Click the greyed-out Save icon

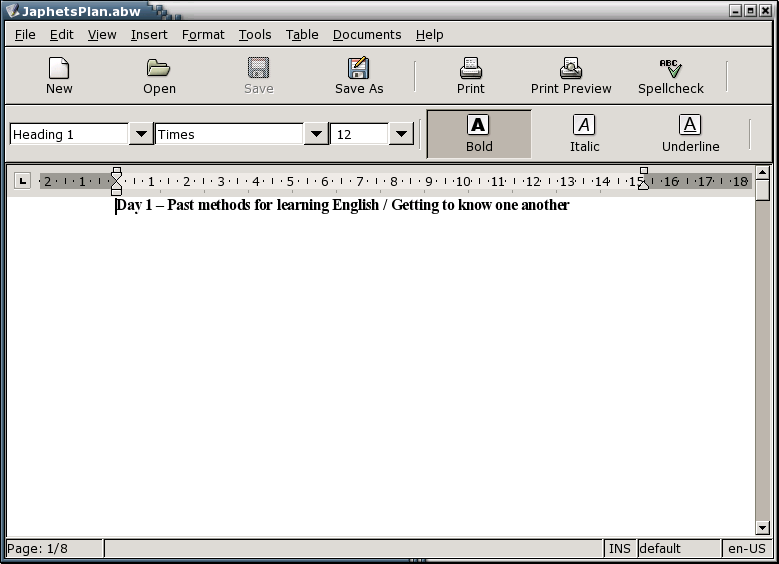258,68
